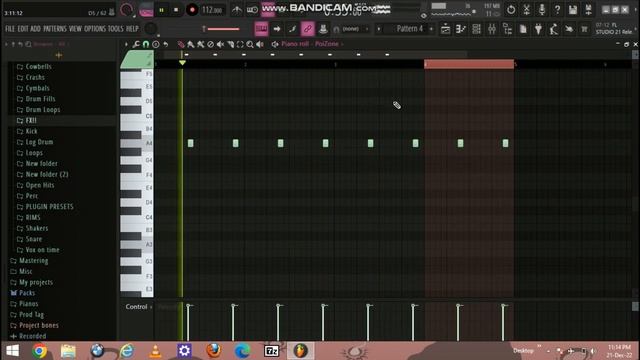Click the red timeline selection region
The image size is (640, 360).
click(469, 64)
